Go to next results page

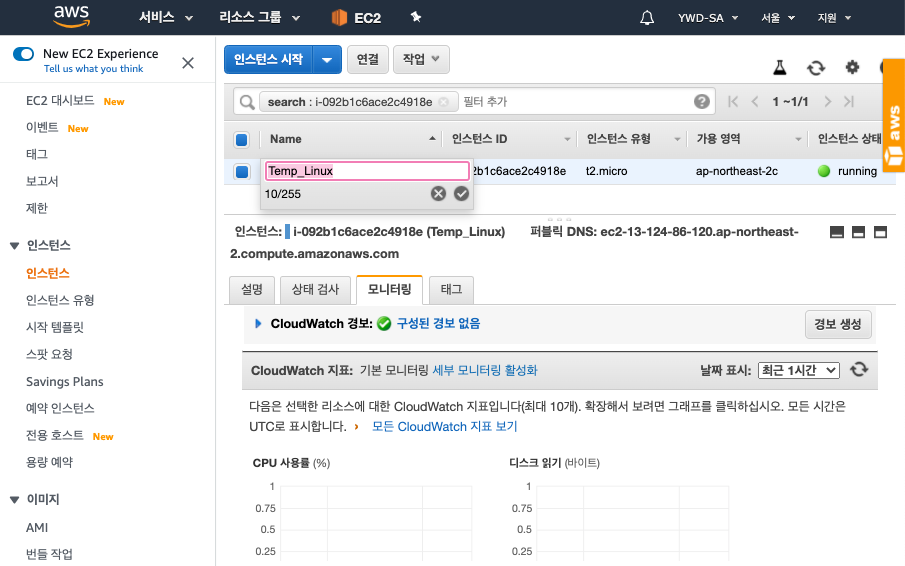point(828,102)
